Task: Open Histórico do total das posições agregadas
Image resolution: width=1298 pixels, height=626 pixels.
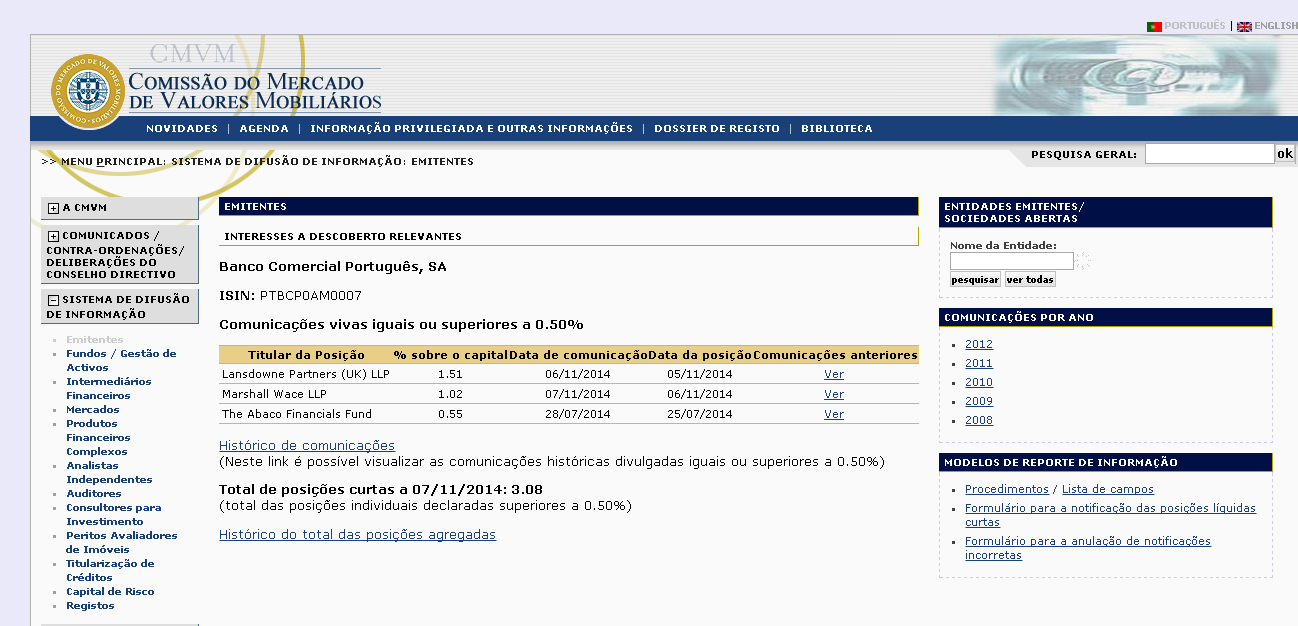Action: point(357,534)
